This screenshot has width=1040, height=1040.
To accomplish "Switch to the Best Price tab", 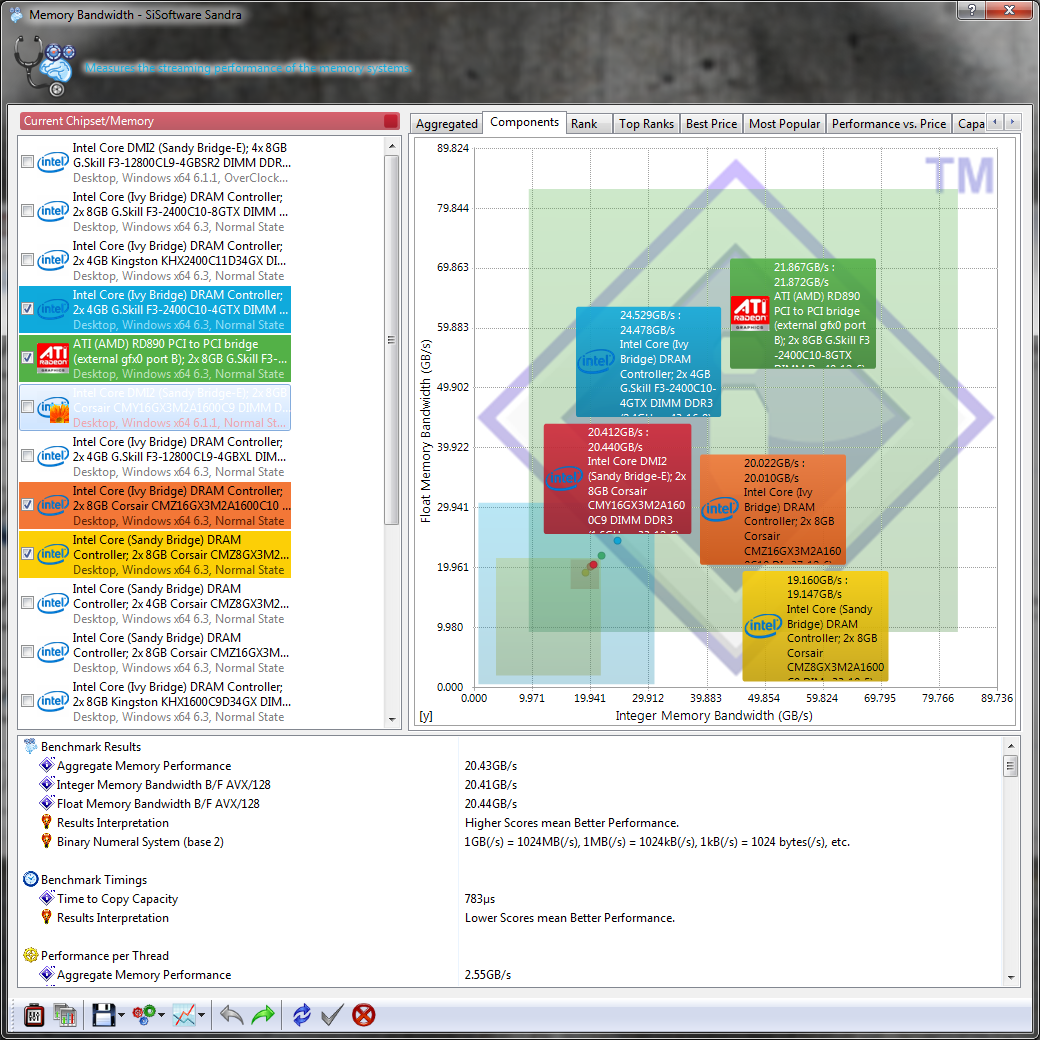I will click(711, 124).
